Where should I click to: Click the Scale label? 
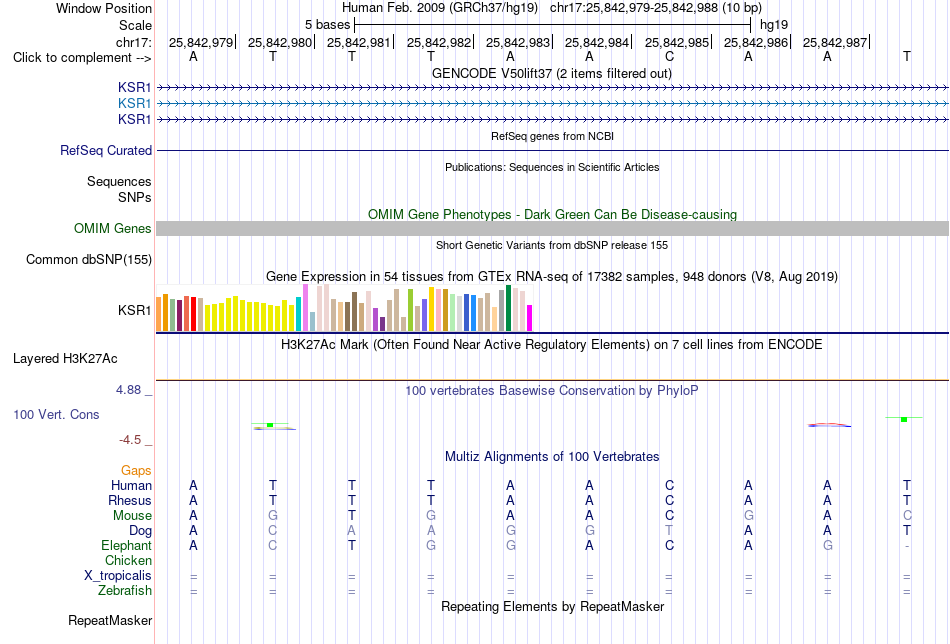click(x=135, y=25)
